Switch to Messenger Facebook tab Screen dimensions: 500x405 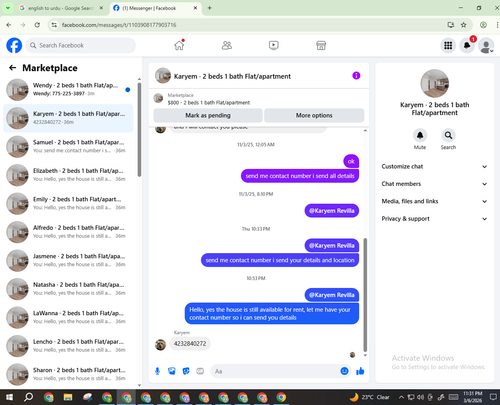pyautogui.click(x=155, y=8)
